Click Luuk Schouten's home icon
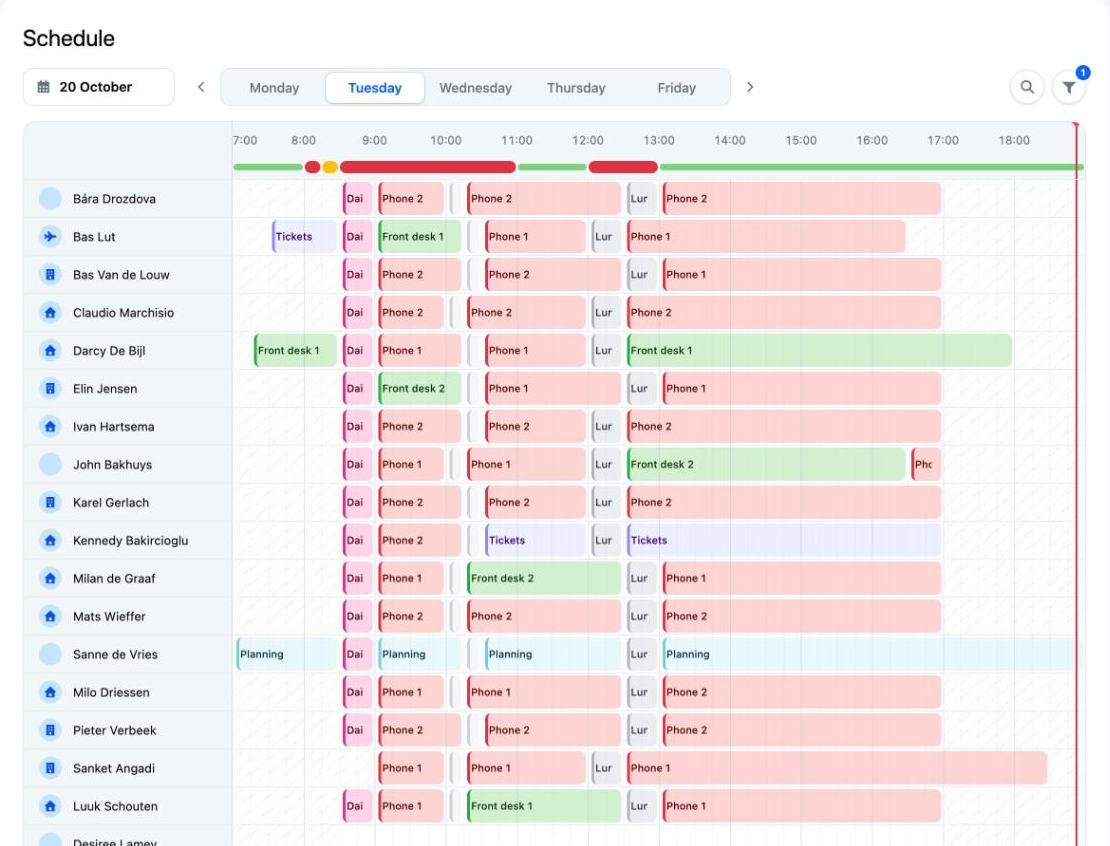Image resolution: width=1110 pixels, height=846 pixels. [x=50, y=806]
